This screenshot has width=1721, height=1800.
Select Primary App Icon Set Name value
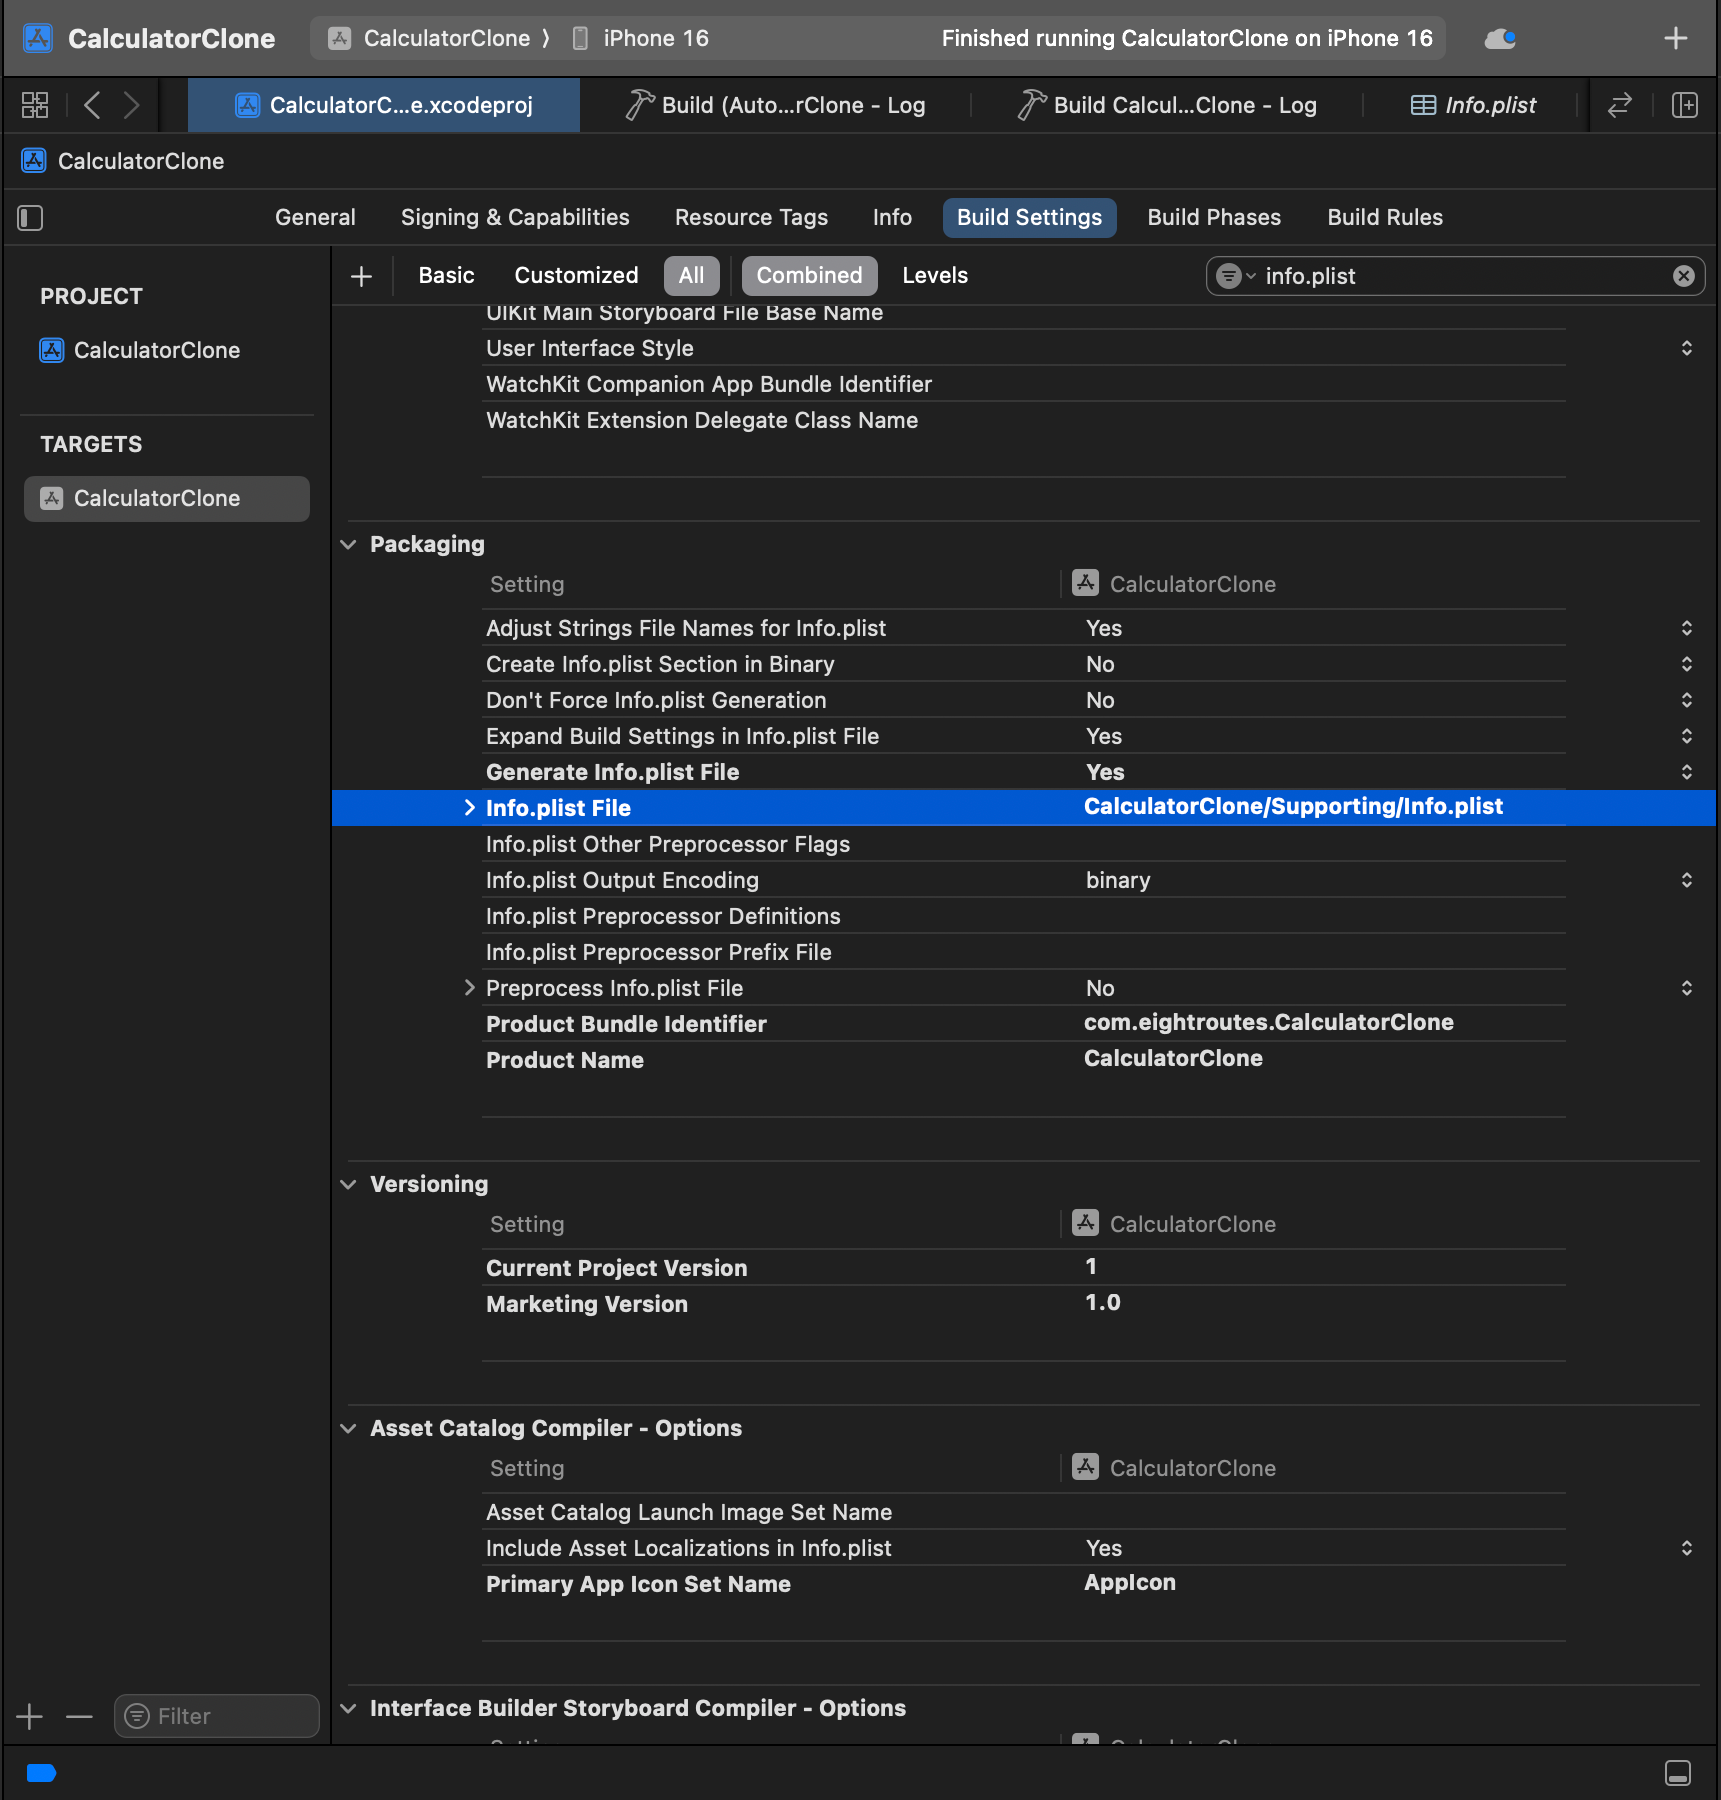[1130, 1583]
